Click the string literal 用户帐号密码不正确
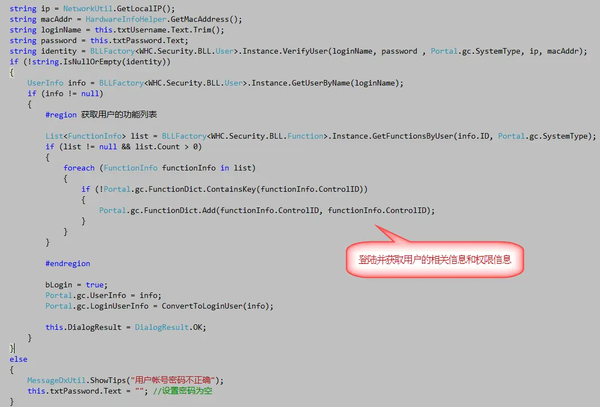This screenshot has height=407, width=600. (173, 380)
